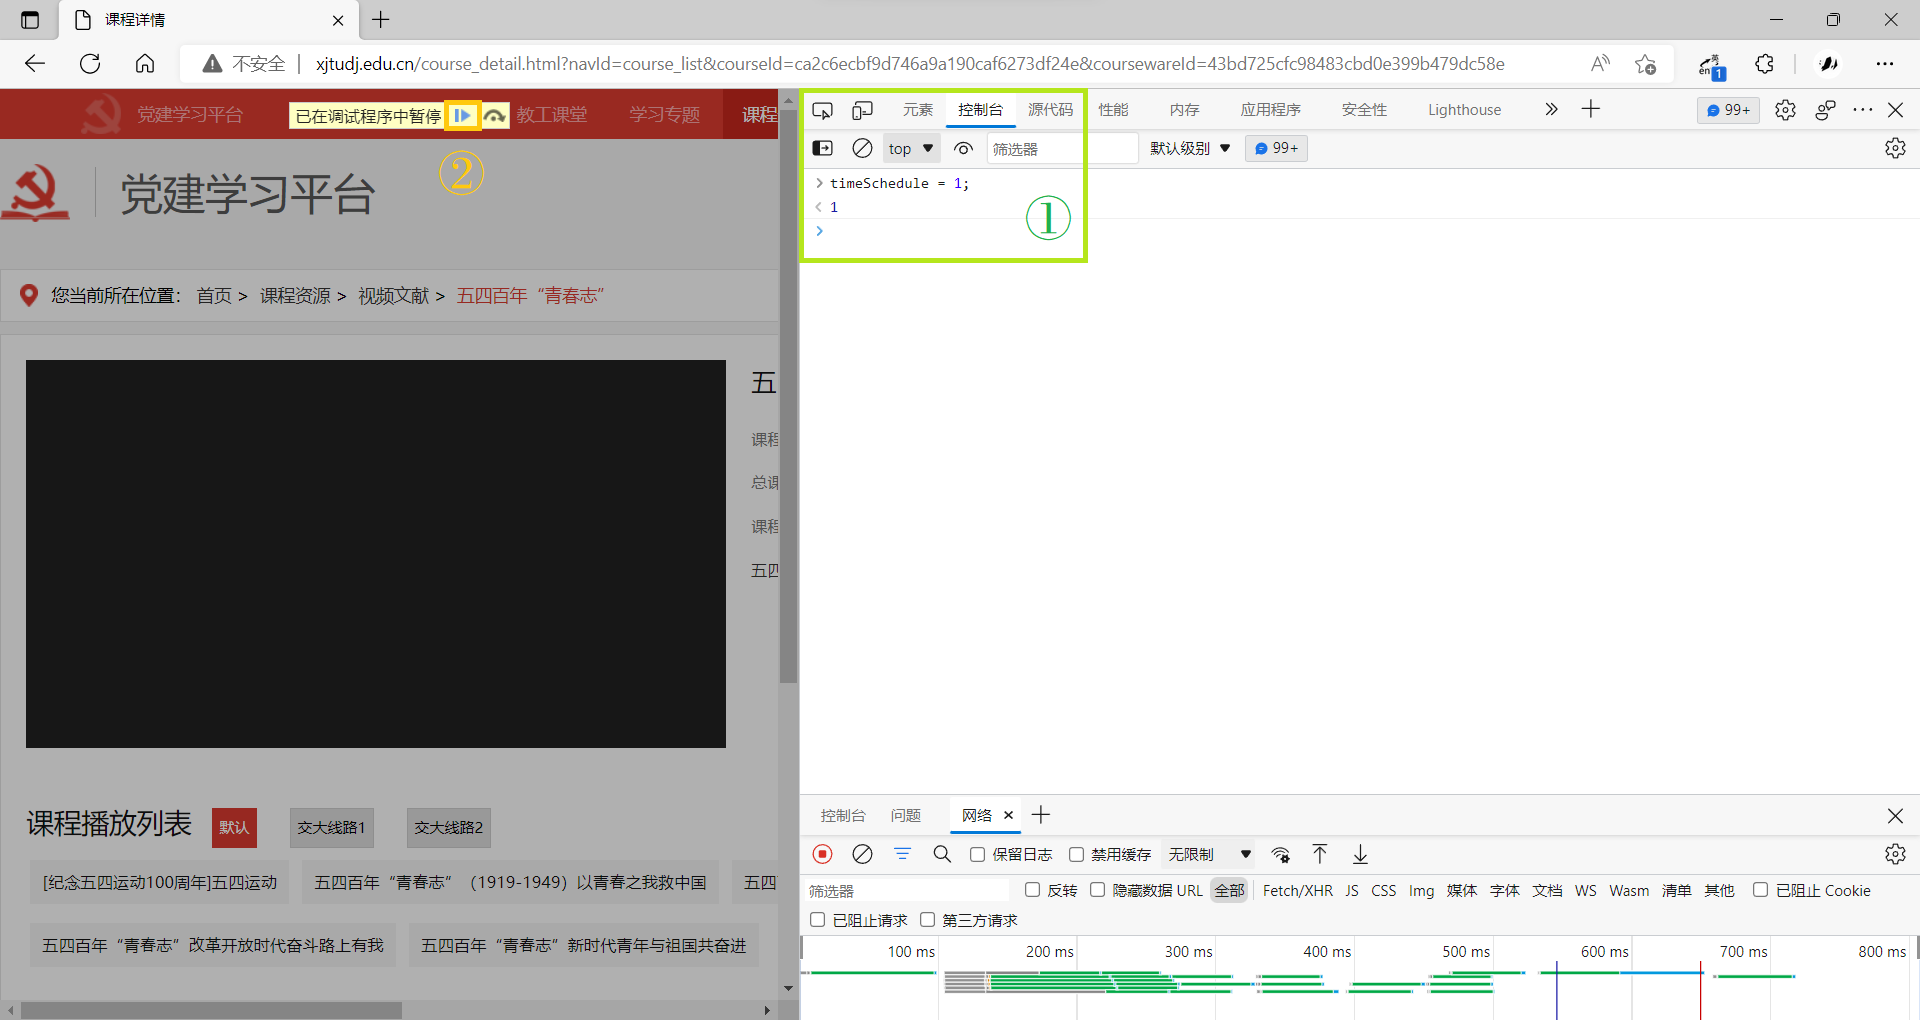The image size is (1920, 1020).
Task: Toggle device emulation icon in DevTools
Action: [862, 110]
